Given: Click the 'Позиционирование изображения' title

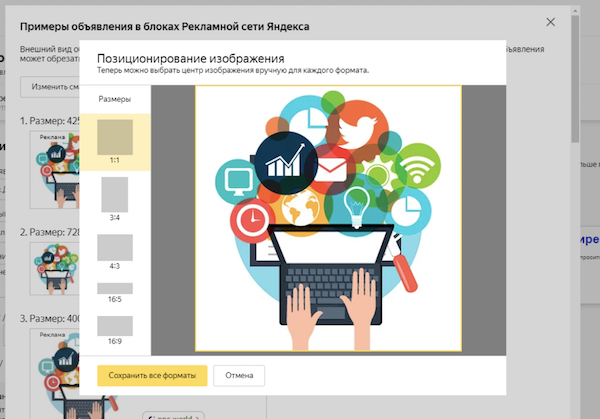Looking at the screenshot, I should 191,59.
